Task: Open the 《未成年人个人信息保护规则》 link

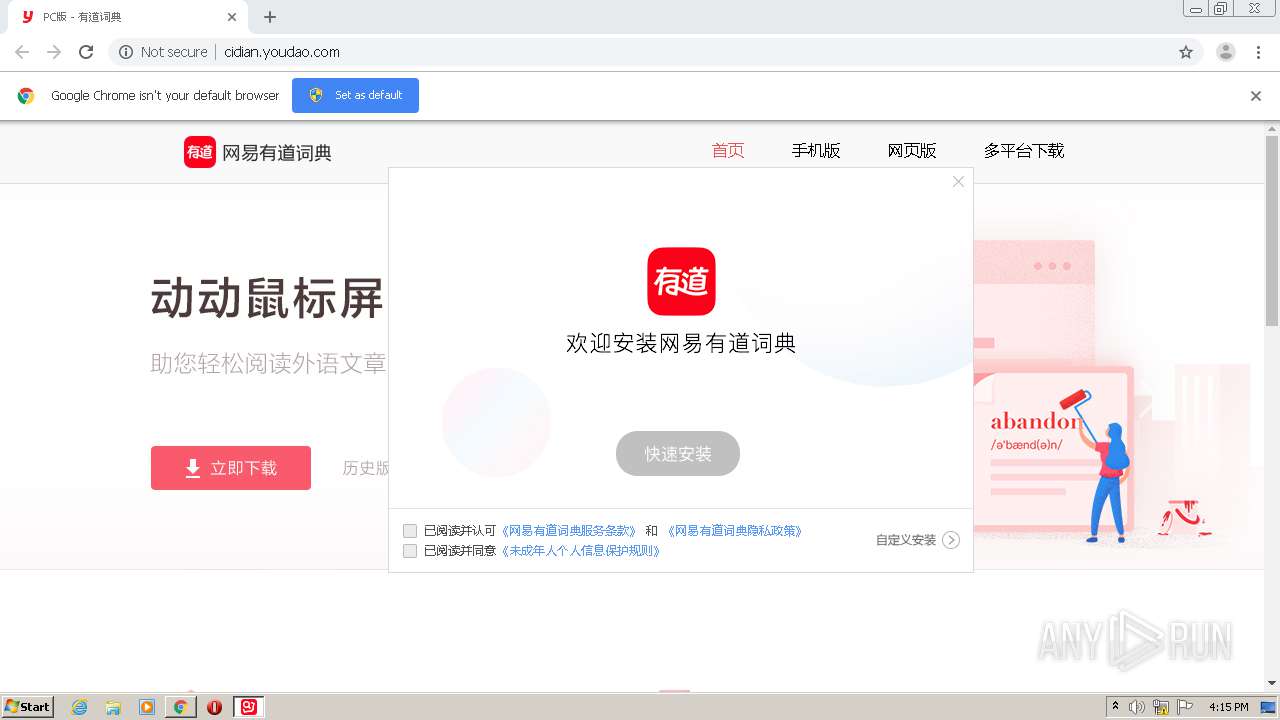Action: (581, 551)
